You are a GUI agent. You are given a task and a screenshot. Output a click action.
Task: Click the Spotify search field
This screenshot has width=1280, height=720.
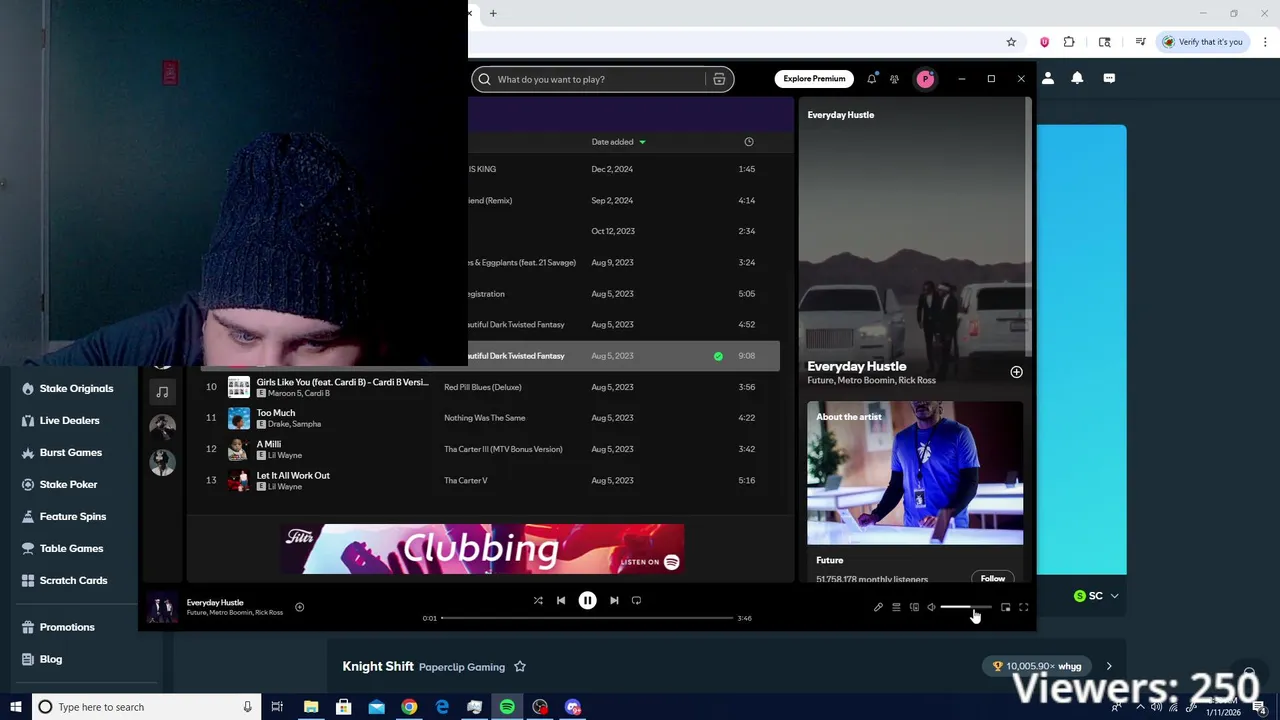[x=600, y=79]
